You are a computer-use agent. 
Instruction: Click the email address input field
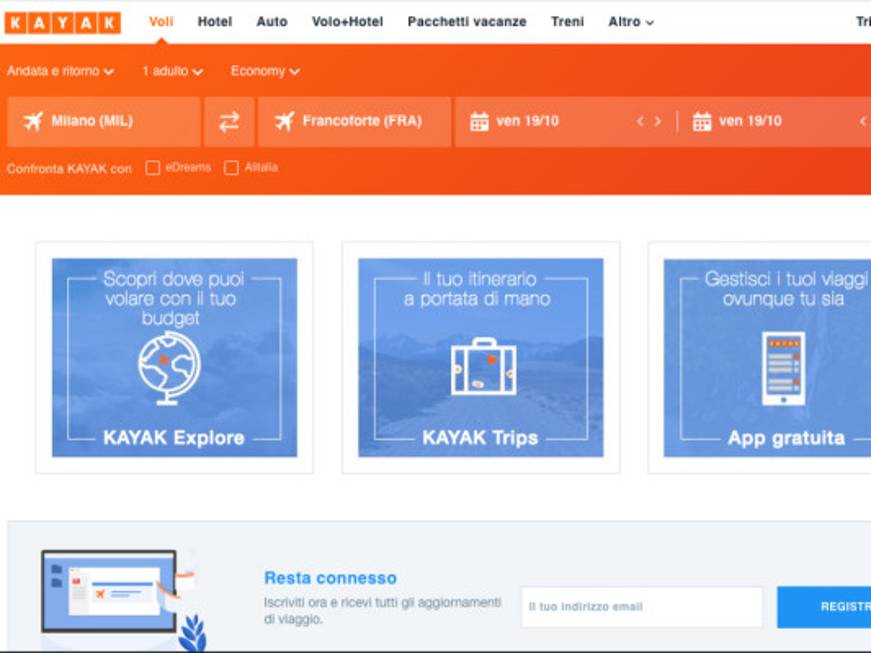click(x=642, y=607)
